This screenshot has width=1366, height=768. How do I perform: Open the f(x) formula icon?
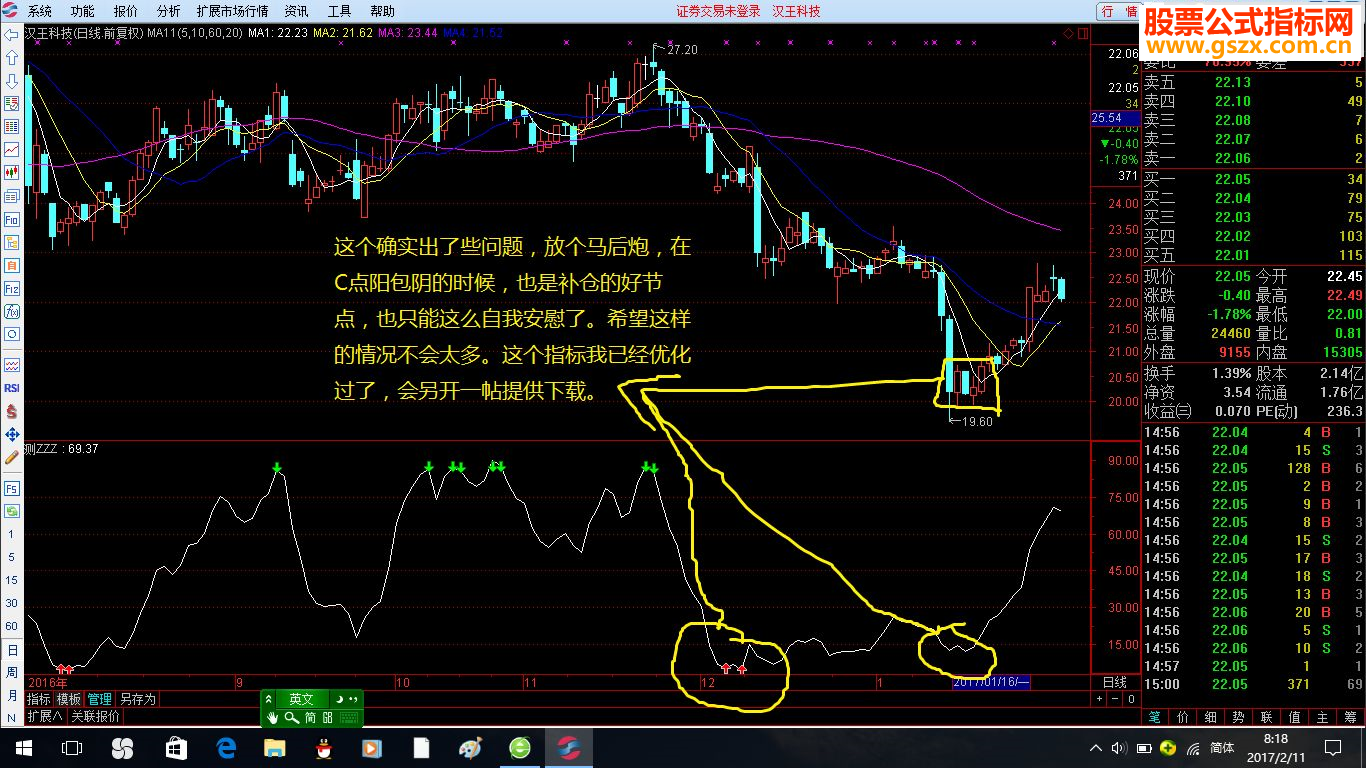pyautogui.click(x=12, y=311)
